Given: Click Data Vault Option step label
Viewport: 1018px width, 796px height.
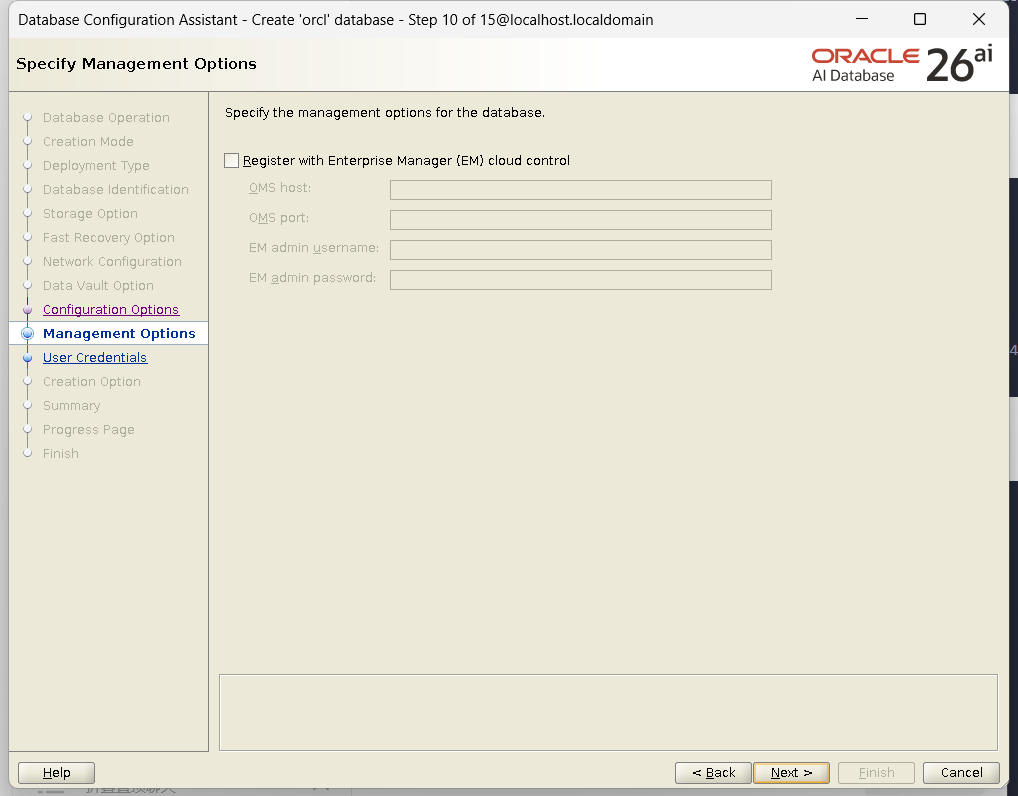Looking at the screenshot, I should click(98, 286).
